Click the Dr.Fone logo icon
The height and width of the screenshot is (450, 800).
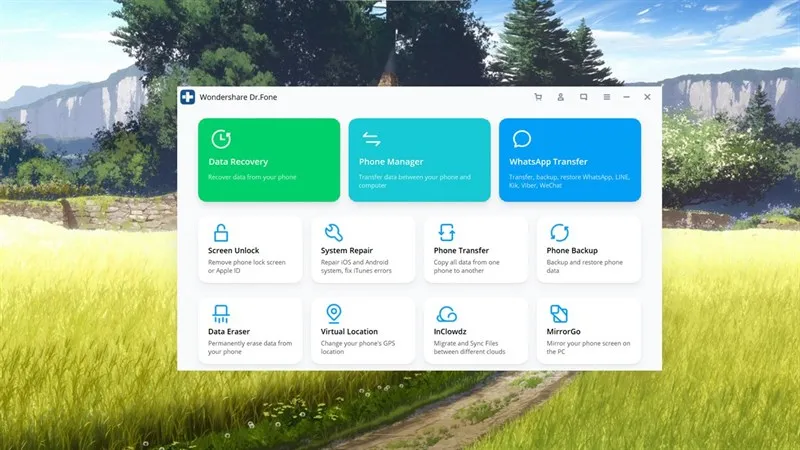click(187, 97)
